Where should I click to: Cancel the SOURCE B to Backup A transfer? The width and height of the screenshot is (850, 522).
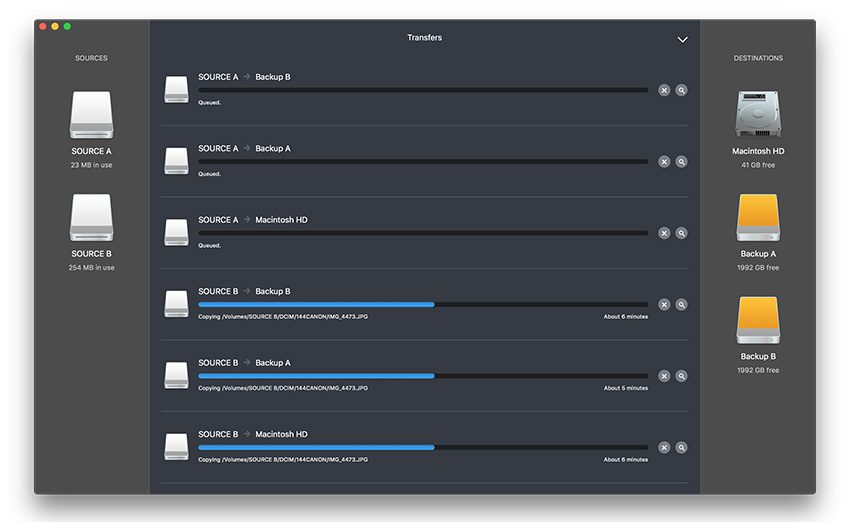pyautogui.click(x=664, y=376)
